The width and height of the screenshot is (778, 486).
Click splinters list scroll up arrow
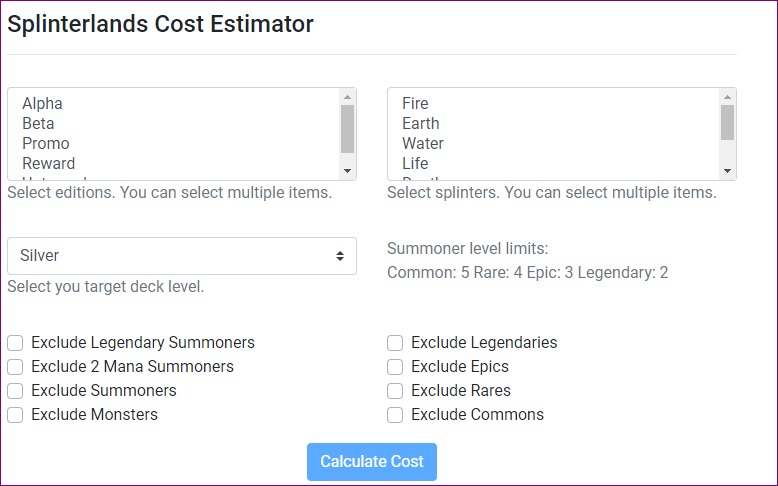point(727,97)
